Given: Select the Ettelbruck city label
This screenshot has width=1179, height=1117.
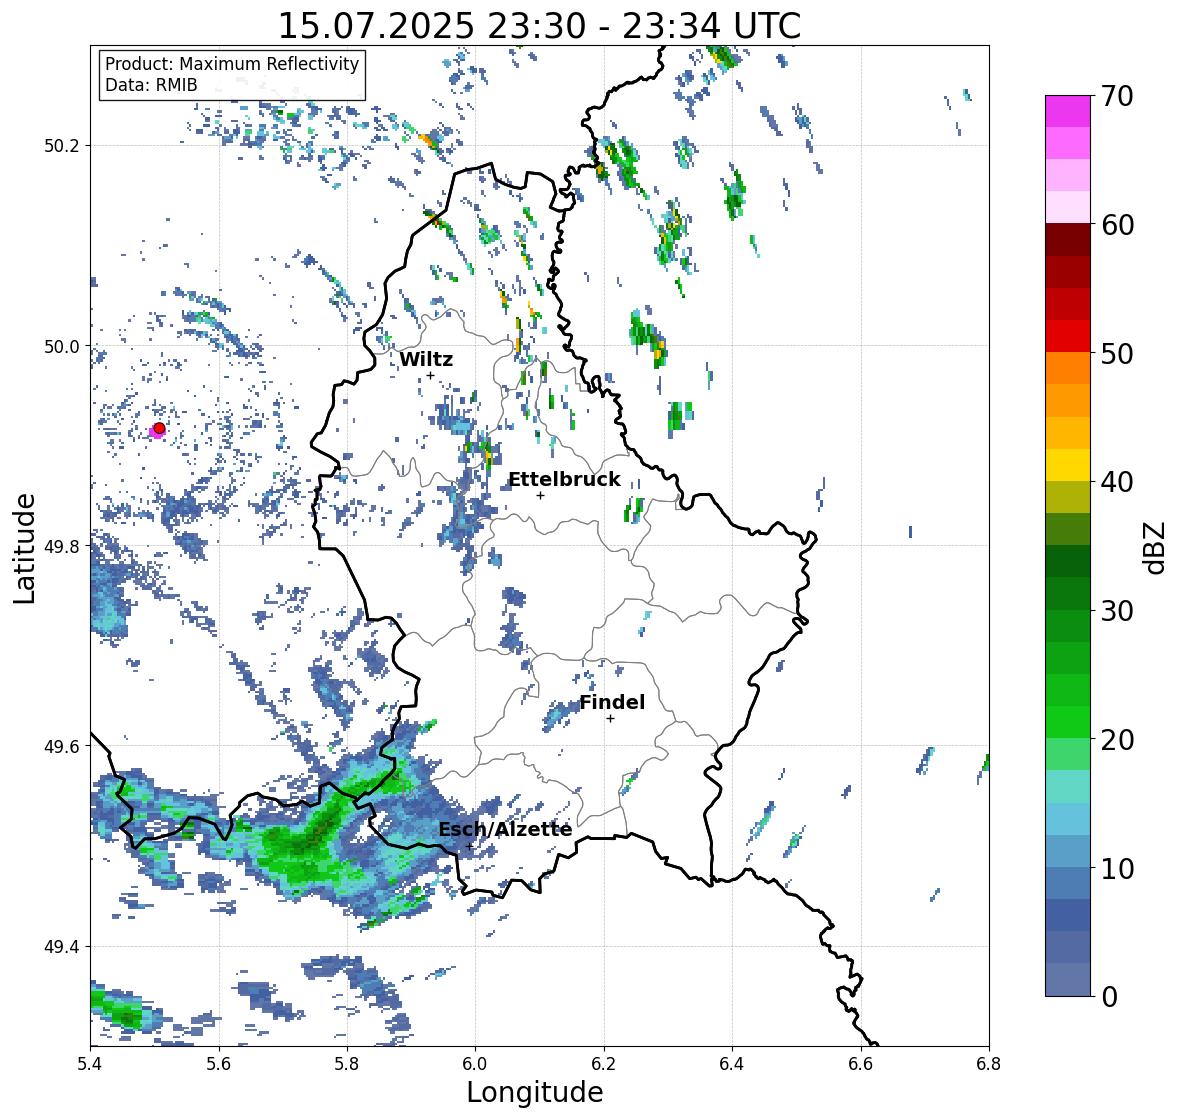Looking at the screenshot, I should pyautogui.click(x=564, y=479).
